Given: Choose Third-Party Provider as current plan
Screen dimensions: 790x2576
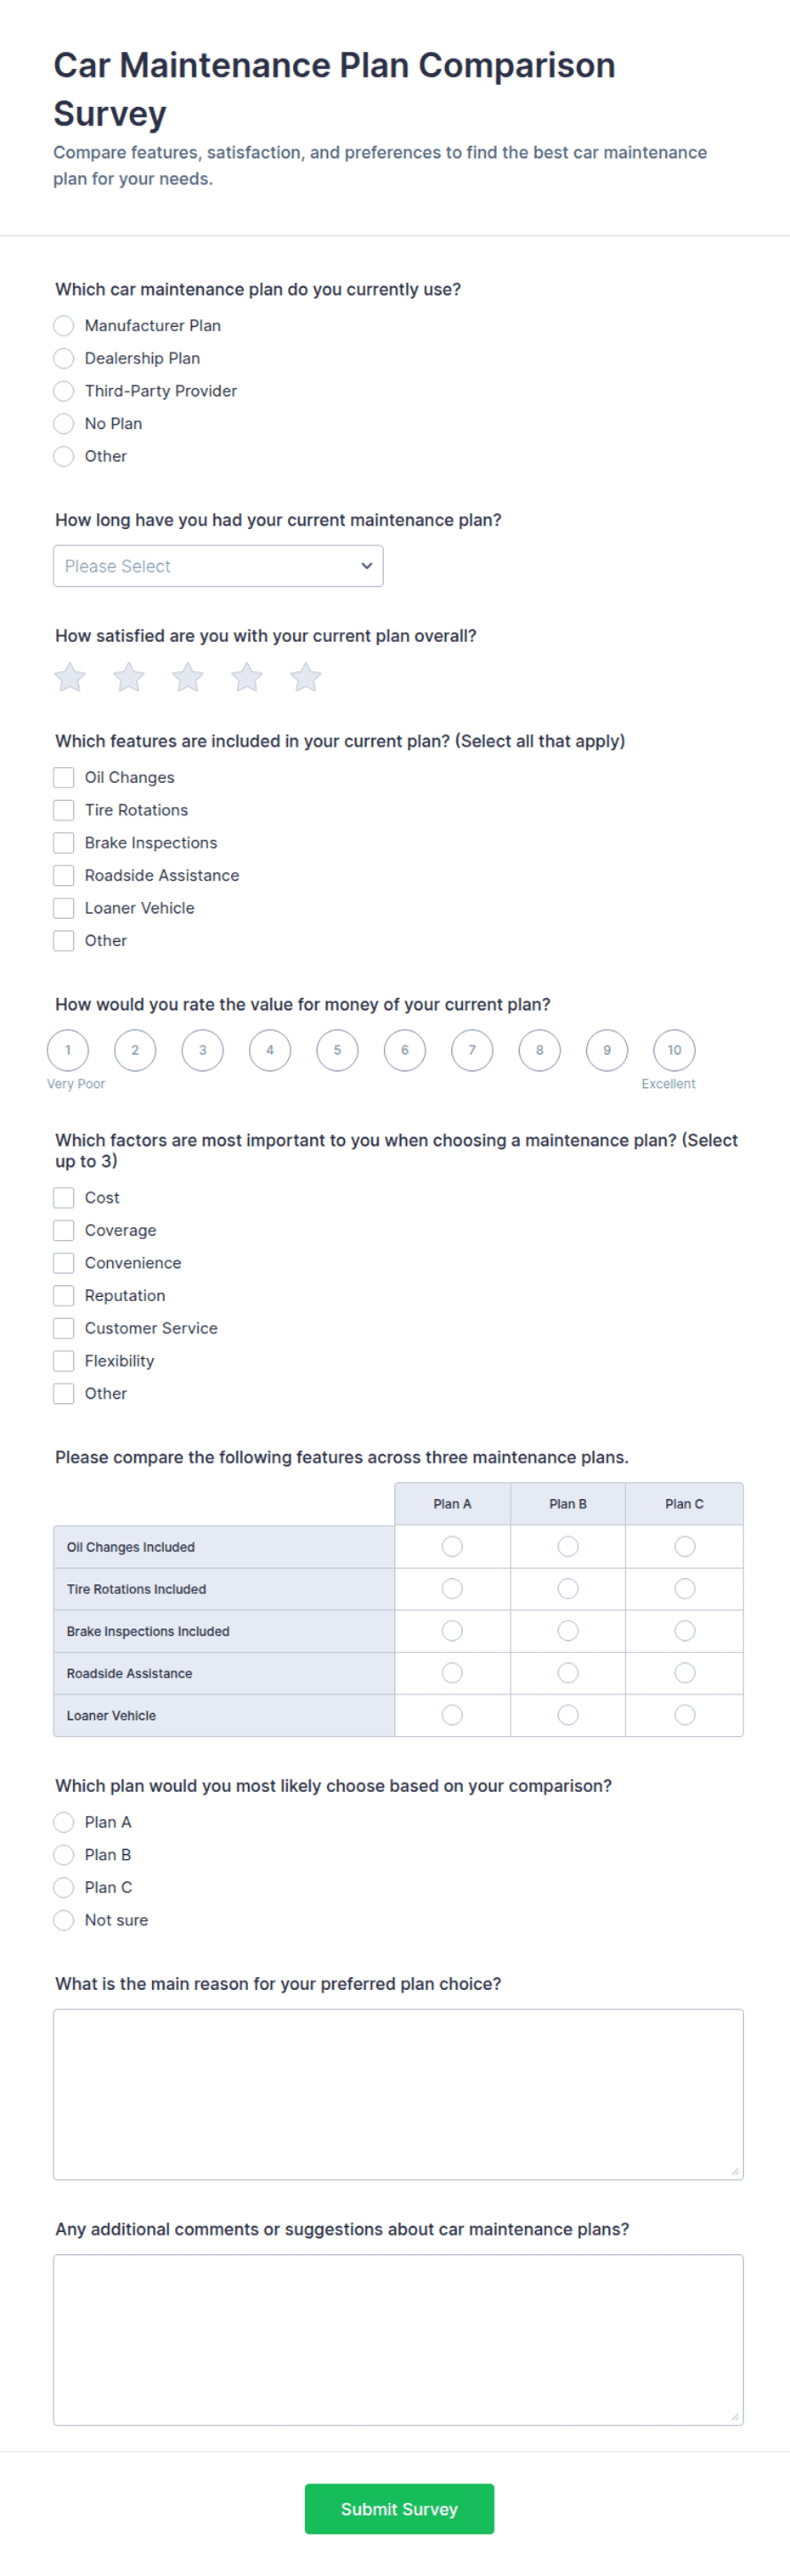Looking at the screenshot, I should (64, 391).
